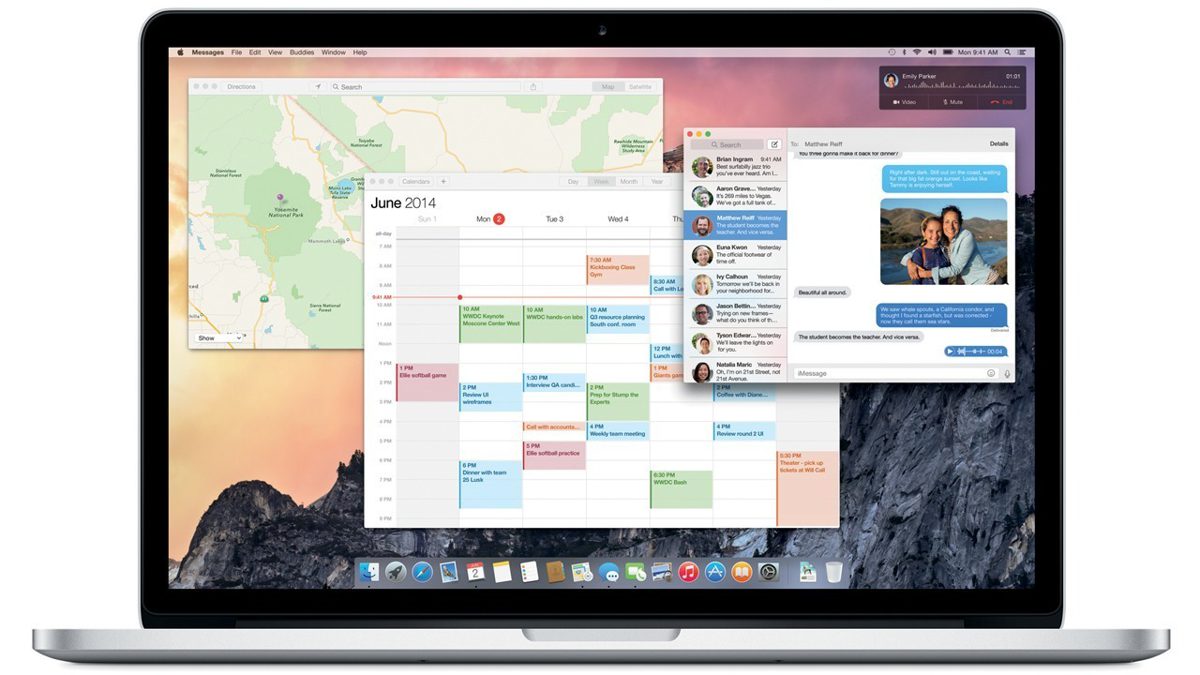Select Natalia Maric conversation
1200x675 pixels.
(735, 370)
